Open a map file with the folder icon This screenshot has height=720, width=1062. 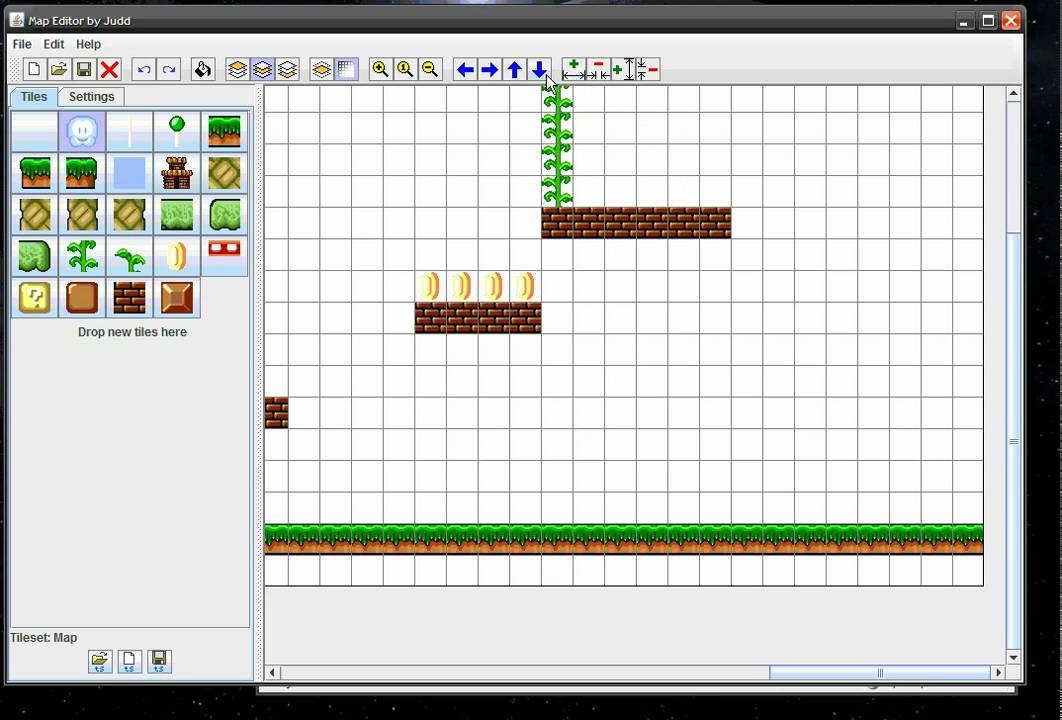pyautogui.click(x=59, y=69)
